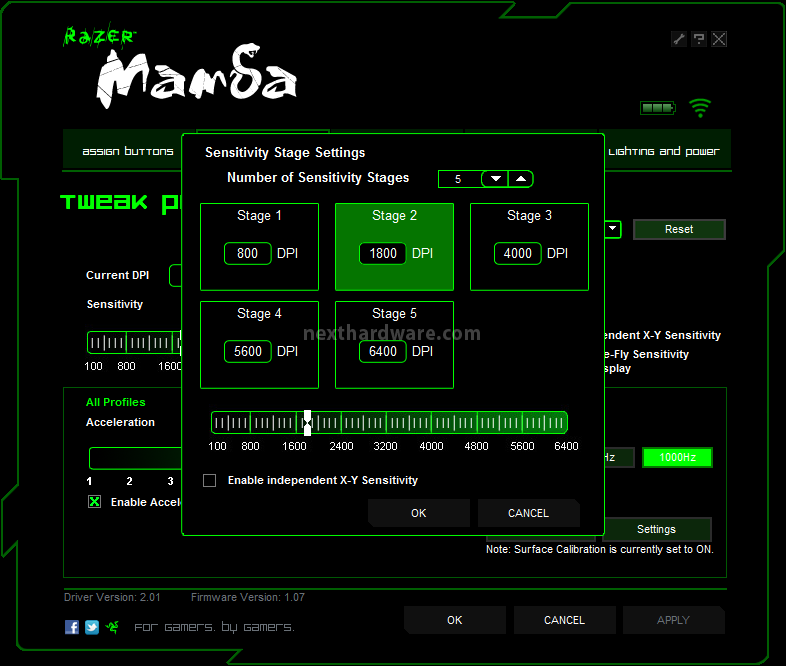This screenshot has width=786, height=666.
Task: Click the DPI slider handle in stage dialog
Action: 307,423
